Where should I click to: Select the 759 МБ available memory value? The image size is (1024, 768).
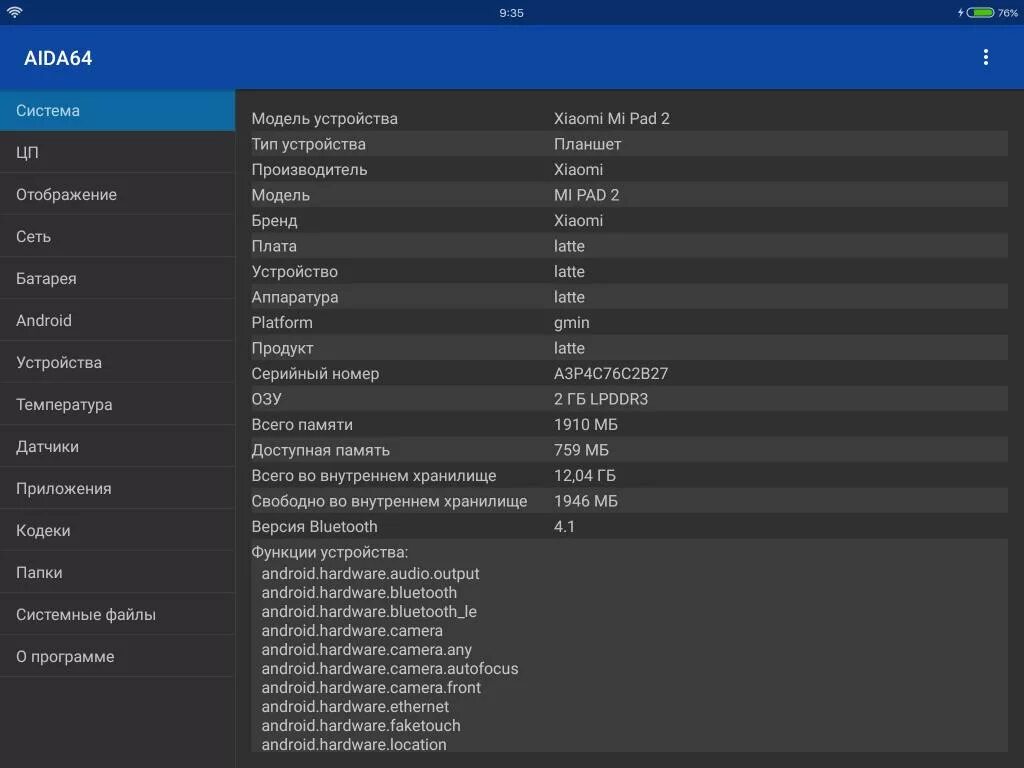[x=581, y=450]
